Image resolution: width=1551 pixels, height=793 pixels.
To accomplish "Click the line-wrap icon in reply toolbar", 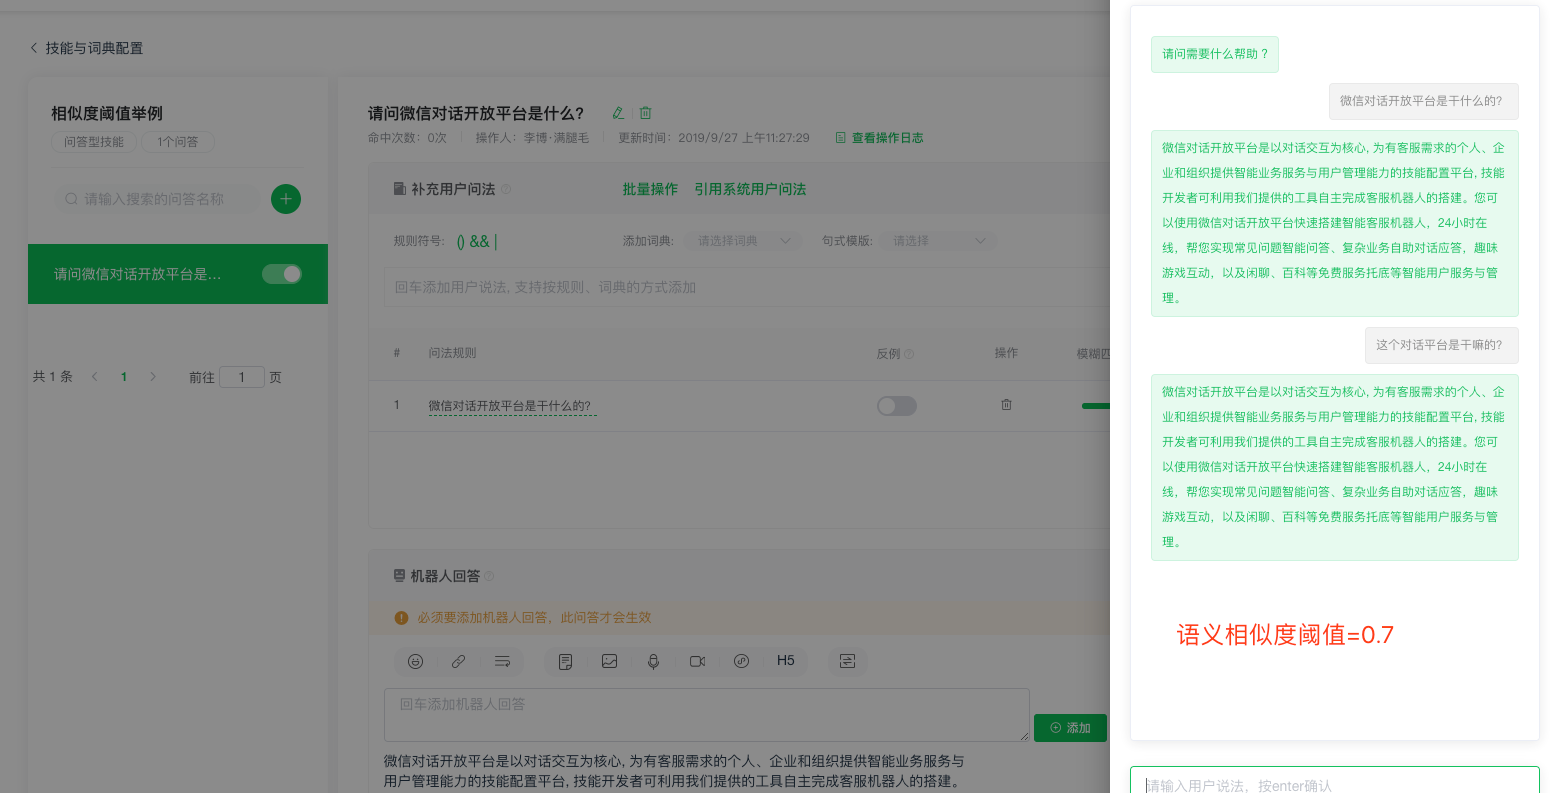I will (x=502, y=661).
